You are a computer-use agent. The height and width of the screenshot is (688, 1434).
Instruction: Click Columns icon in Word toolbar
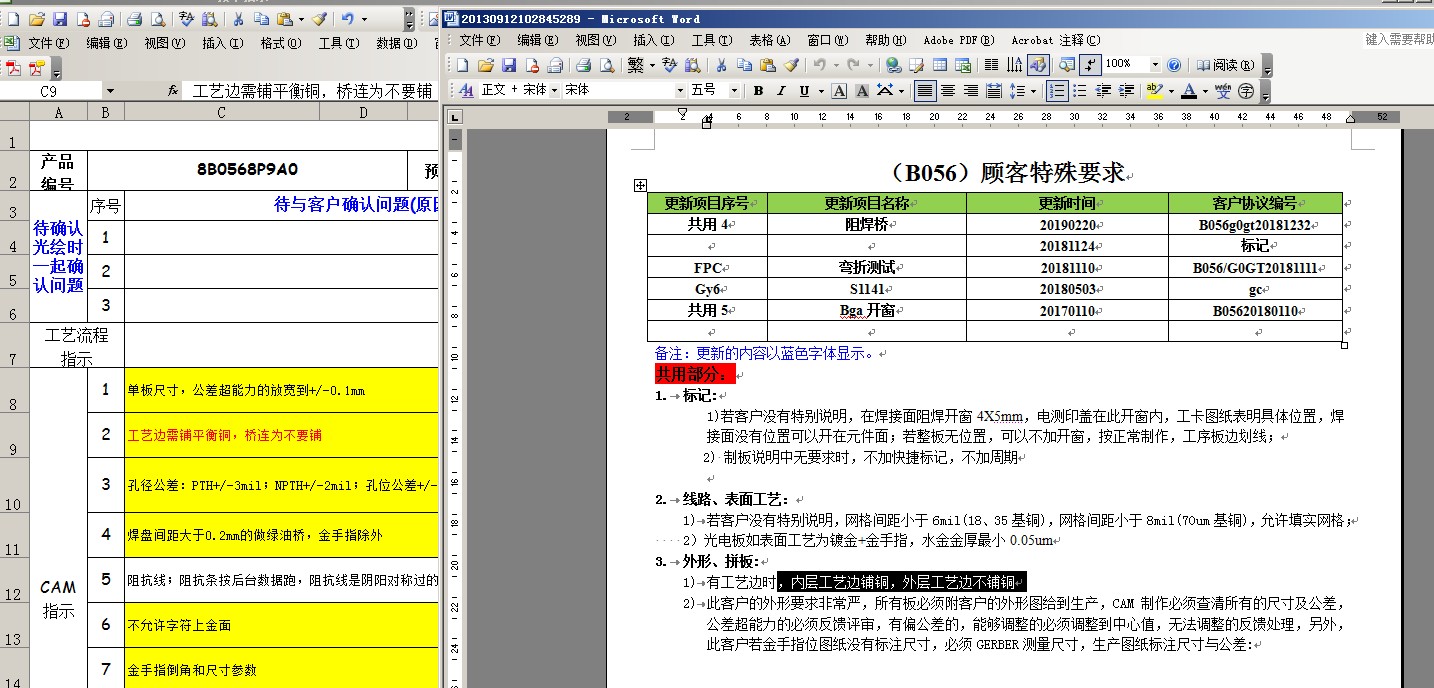coord(991,65)
